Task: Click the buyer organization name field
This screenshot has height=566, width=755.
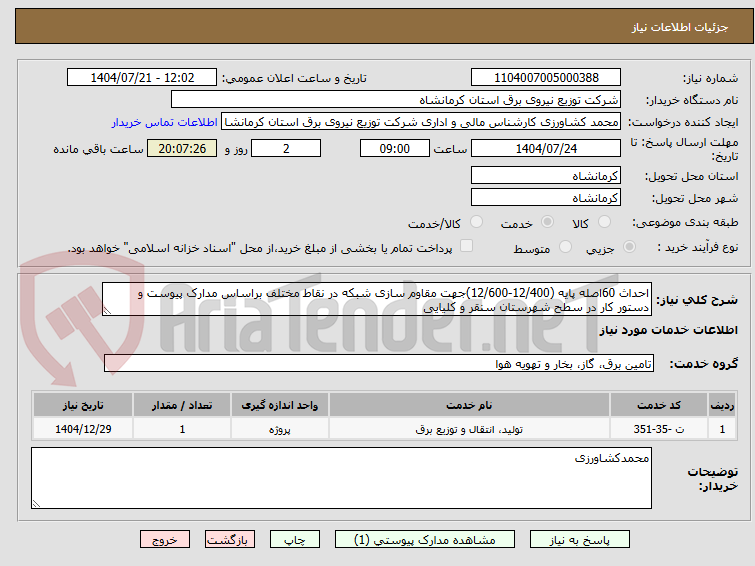Action: 396,100
